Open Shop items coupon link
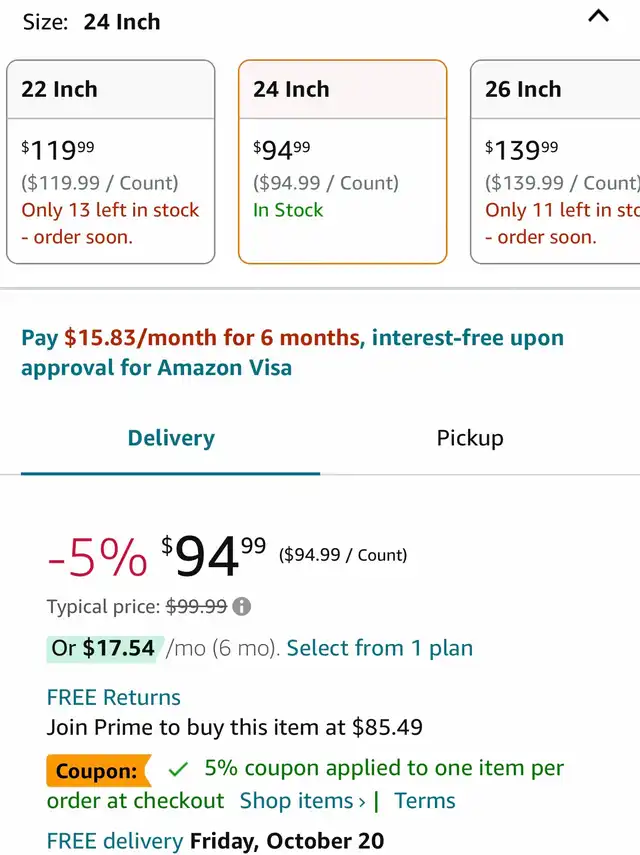 click(303, 801)
